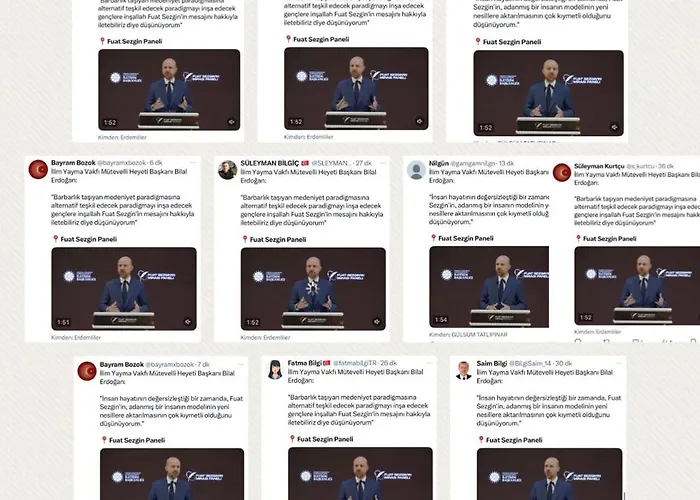This screenshot has width=700, height=500.
Task: Open the Kimden: Erdemliler link under SÜLEYMAN BİLGİÇ's video
Action: coord(265,338)
